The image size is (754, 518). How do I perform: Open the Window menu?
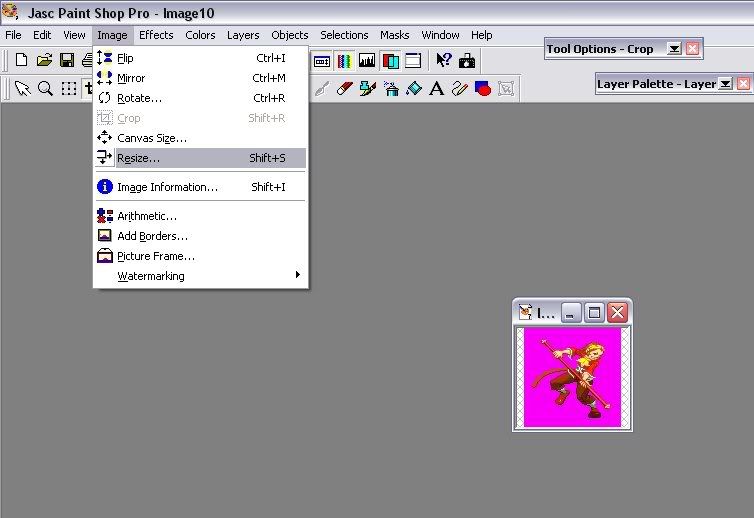click(440, 35)
